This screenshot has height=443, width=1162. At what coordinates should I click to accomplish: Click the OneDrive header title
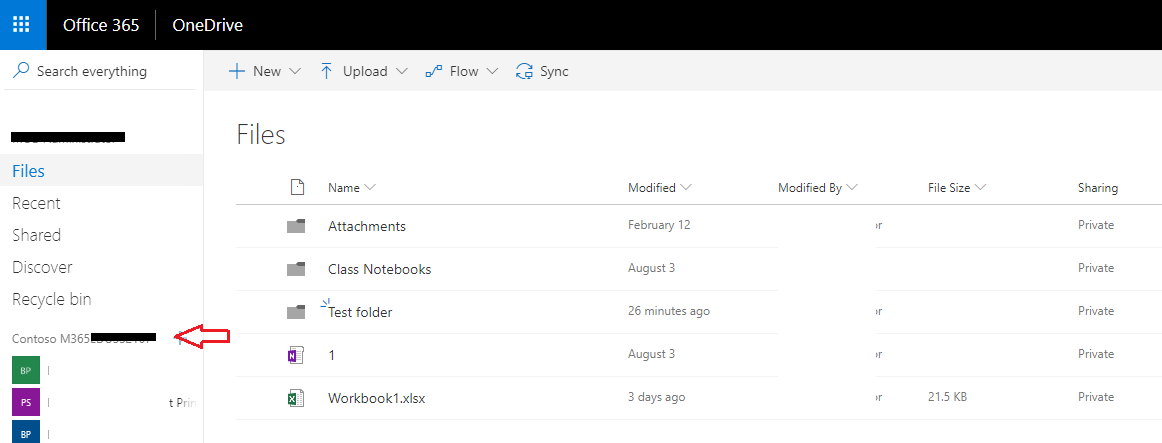(208, 24)
